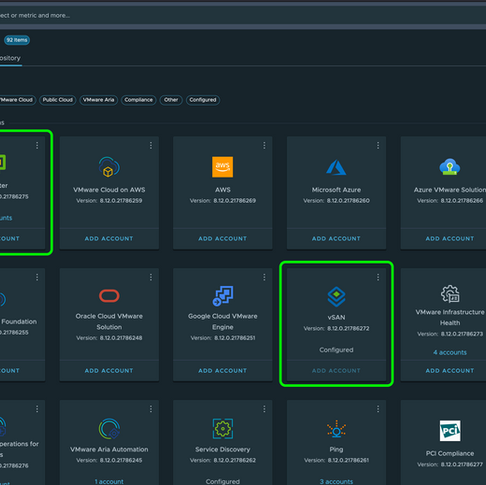Open the 3 accounts link under Ping
Screen dimensions: 486x485
pyautogui.click(x=336, y=482)
